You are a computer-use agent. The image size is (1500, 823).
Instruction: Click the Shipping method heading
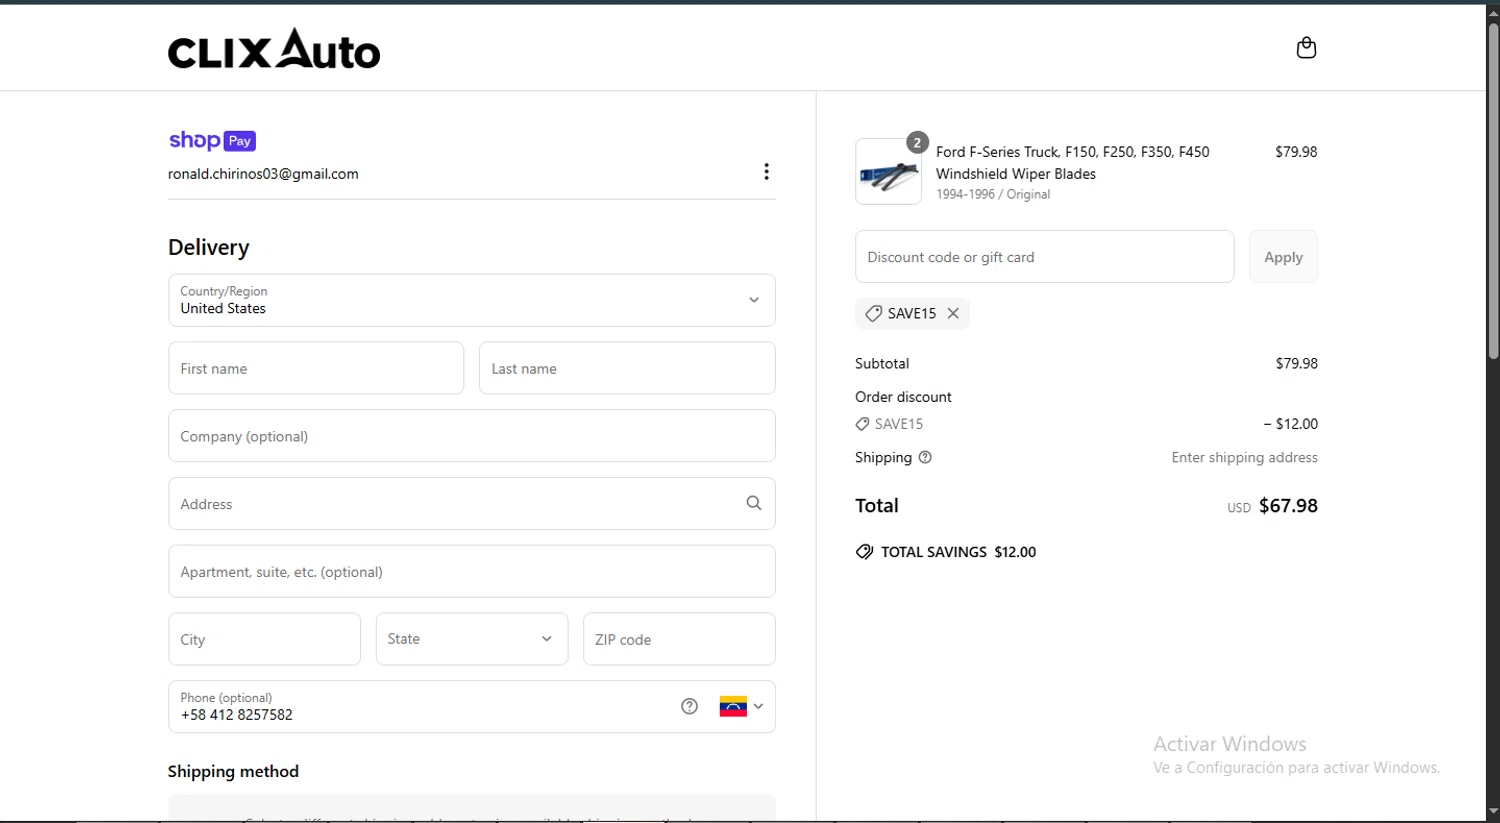coord(233,771)
